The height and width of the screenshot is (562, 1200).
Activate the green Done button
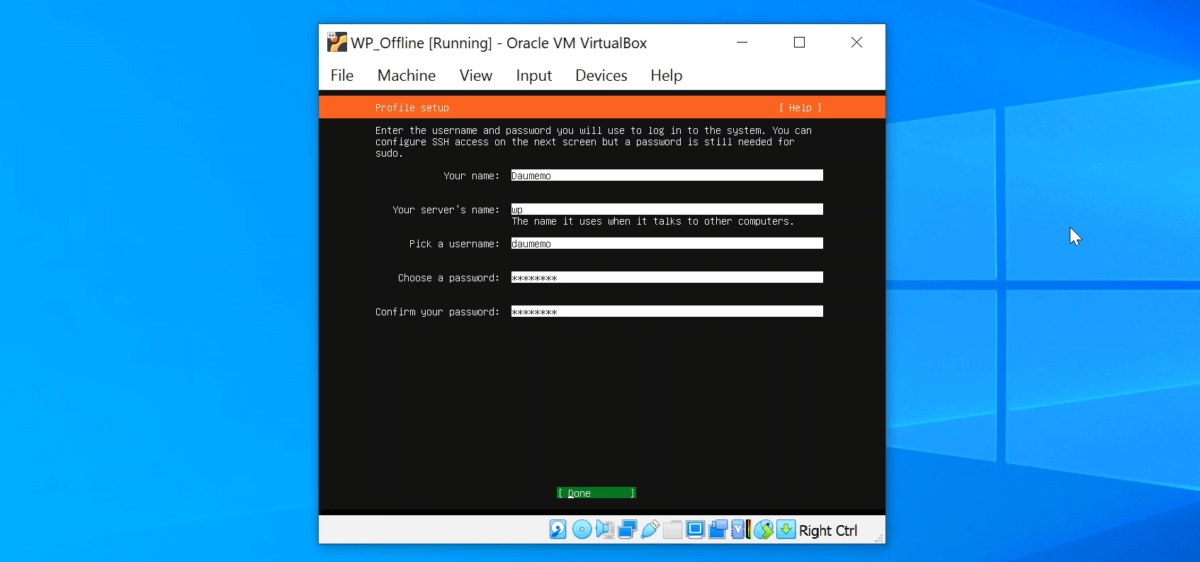596,493
